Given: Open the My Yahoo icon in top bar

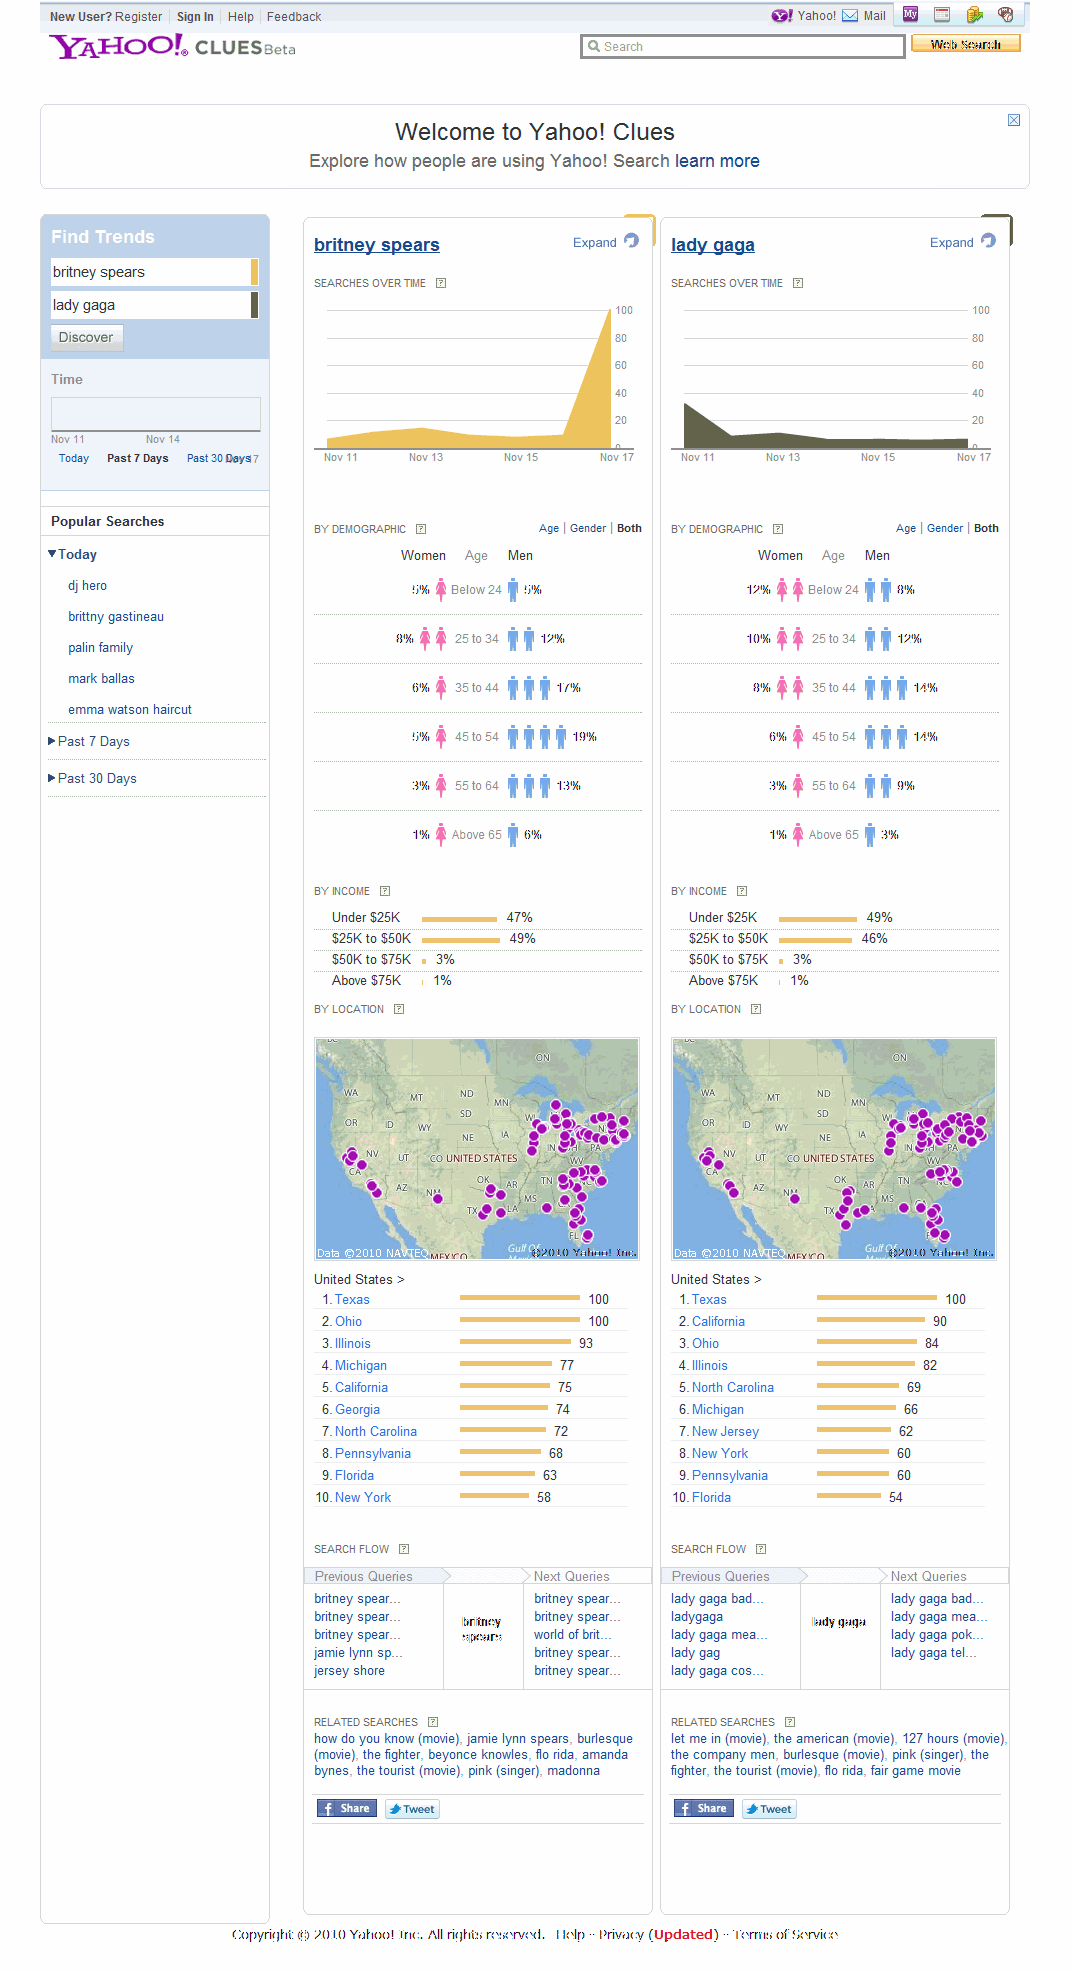Looking at the screenshot, I should click(910, 15).
